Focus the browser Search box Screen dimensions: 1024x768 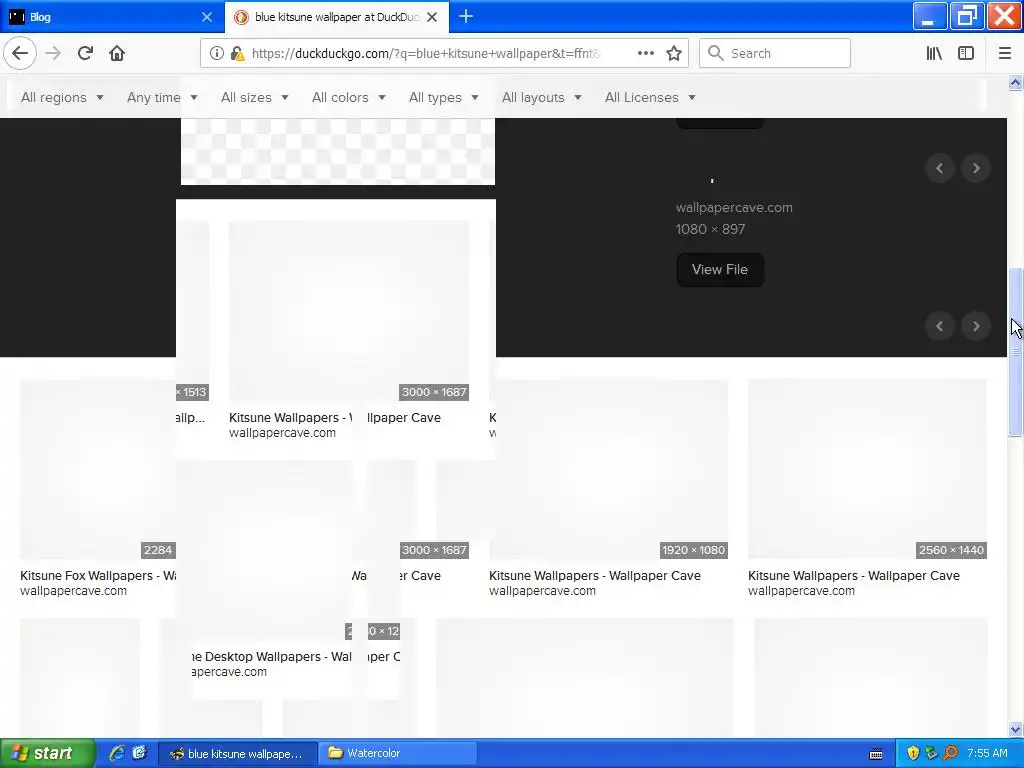point(775,54)
